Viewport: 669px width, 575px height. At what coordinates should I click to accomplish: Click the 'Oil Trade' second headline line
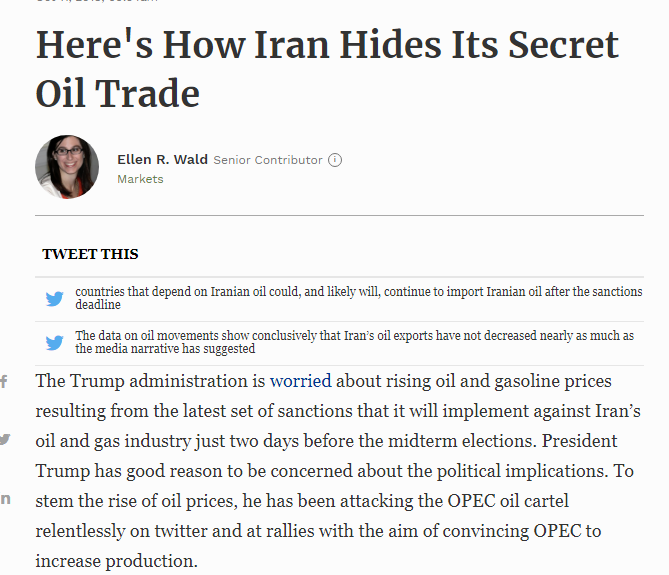pos(118,93)
